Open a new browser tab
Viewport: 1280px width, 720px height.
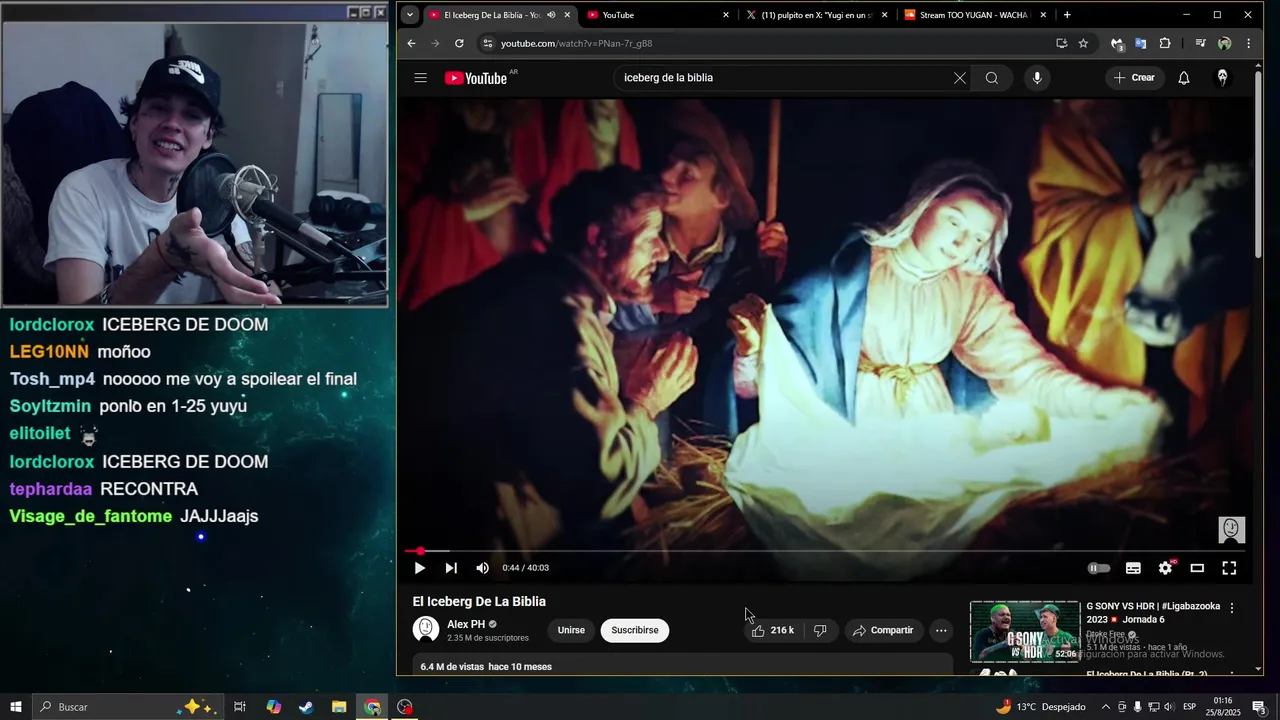pyautogui.click(x=1067, y=15)
